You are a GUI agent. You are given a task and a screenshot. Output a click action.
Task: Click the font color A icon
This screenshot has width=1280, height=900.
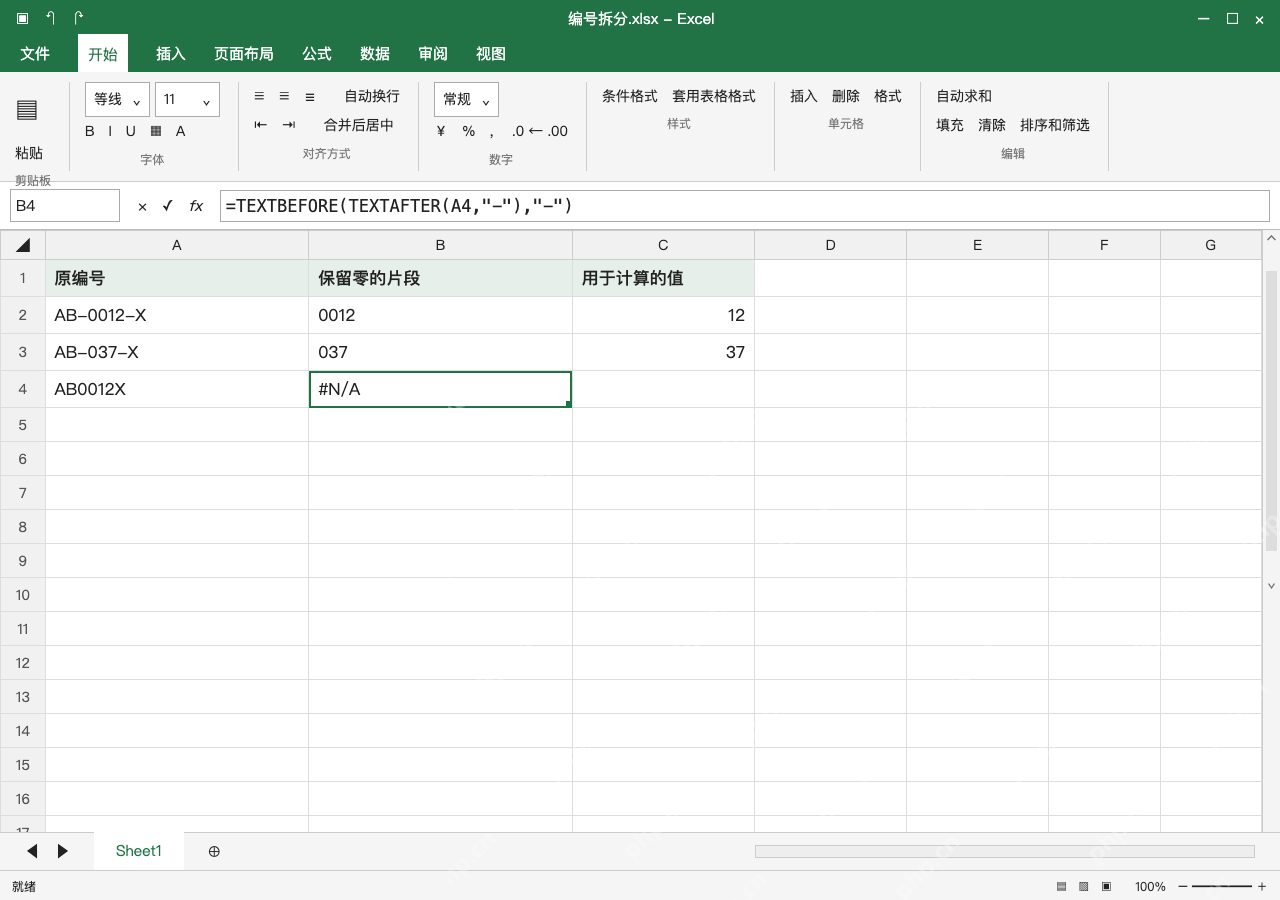tap(180, 131)
